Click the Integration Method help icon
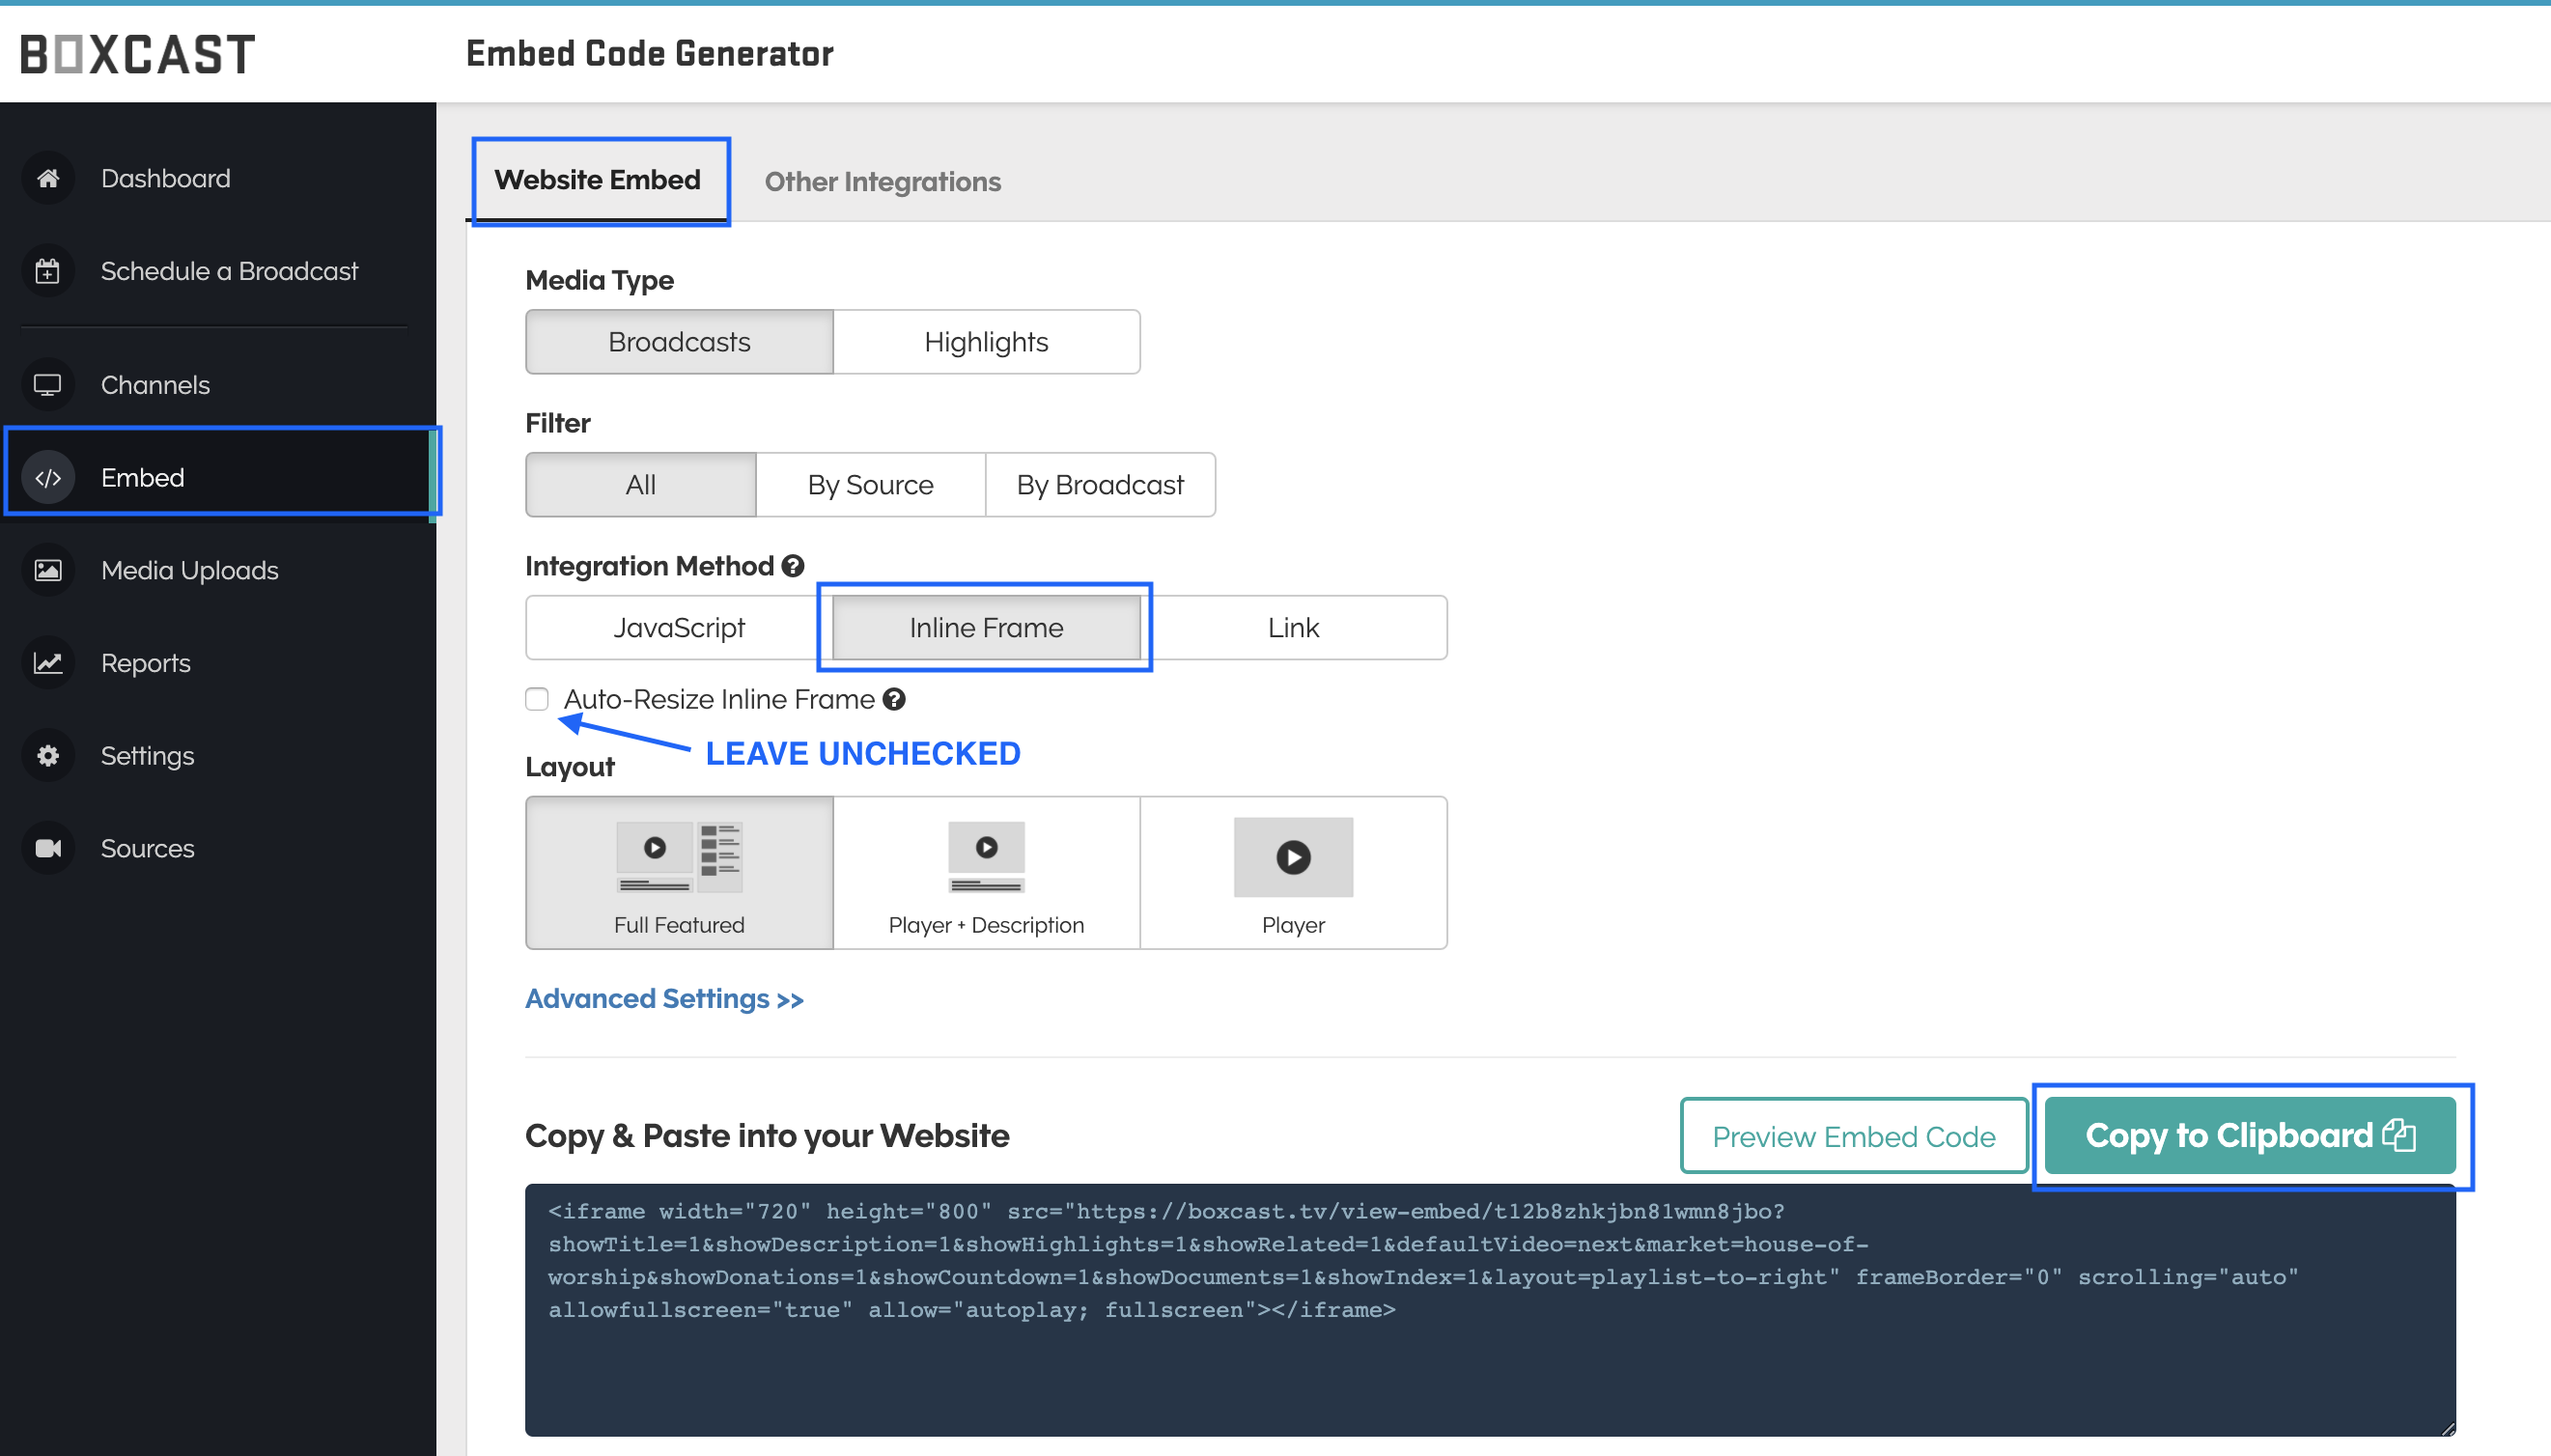This screenshot has height=1456, width=2551. click(x=791, y=566)
